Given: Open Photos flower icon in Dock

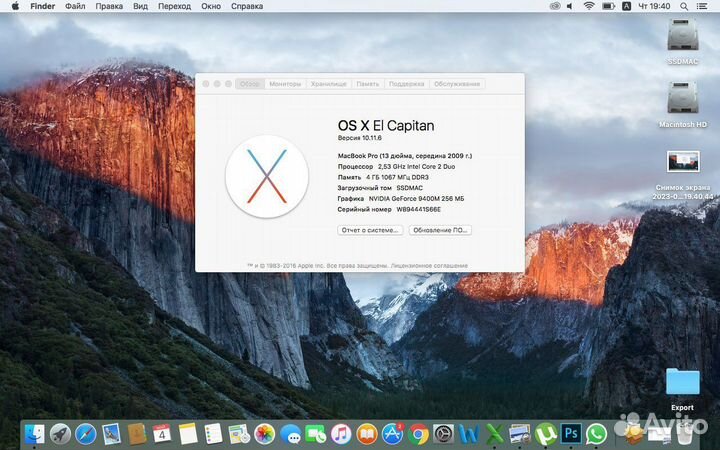Looking at the screenshot, I should pos(264,433).
